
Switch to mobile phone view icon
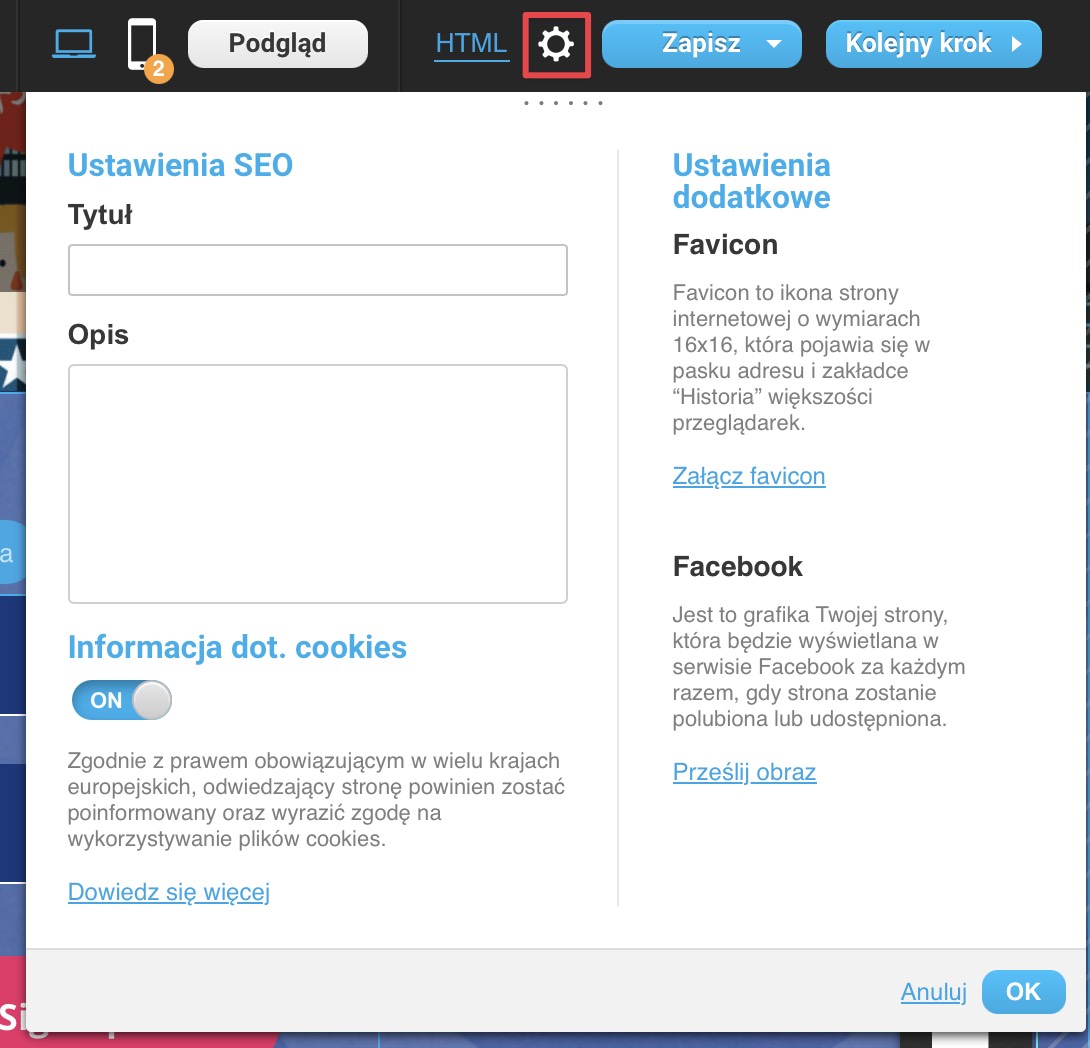pos(142,44)
